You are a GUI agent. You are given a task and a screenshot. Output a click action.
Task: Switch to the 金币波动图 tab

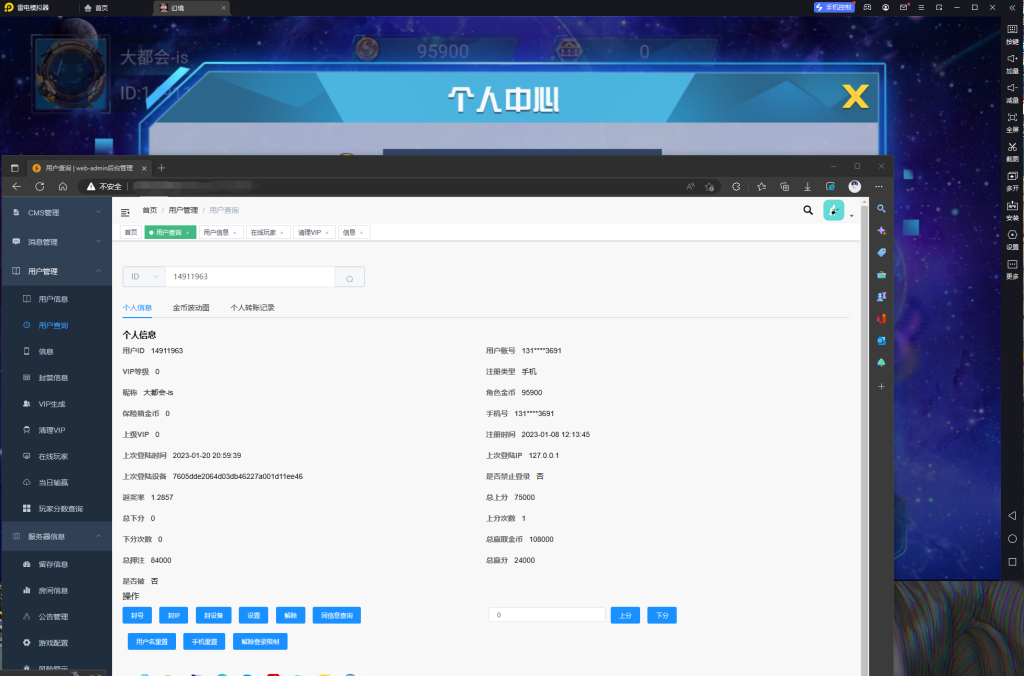pos(191,308)
